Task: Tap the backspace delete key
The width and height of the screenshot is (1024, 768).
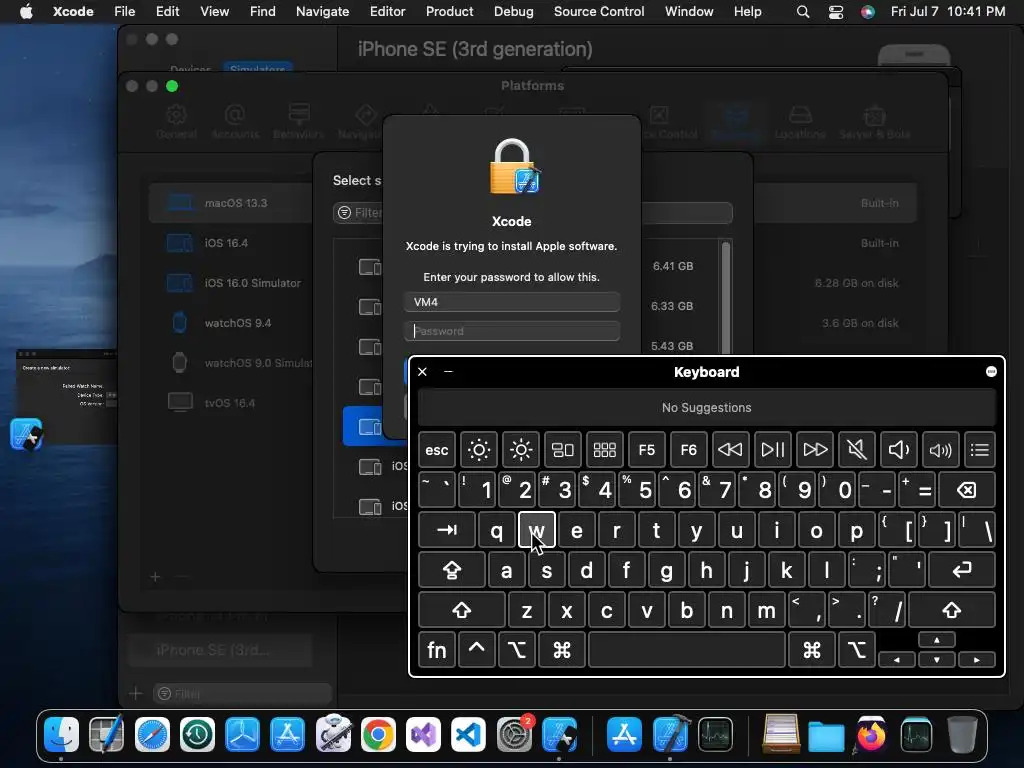Action: click(967, 490)
